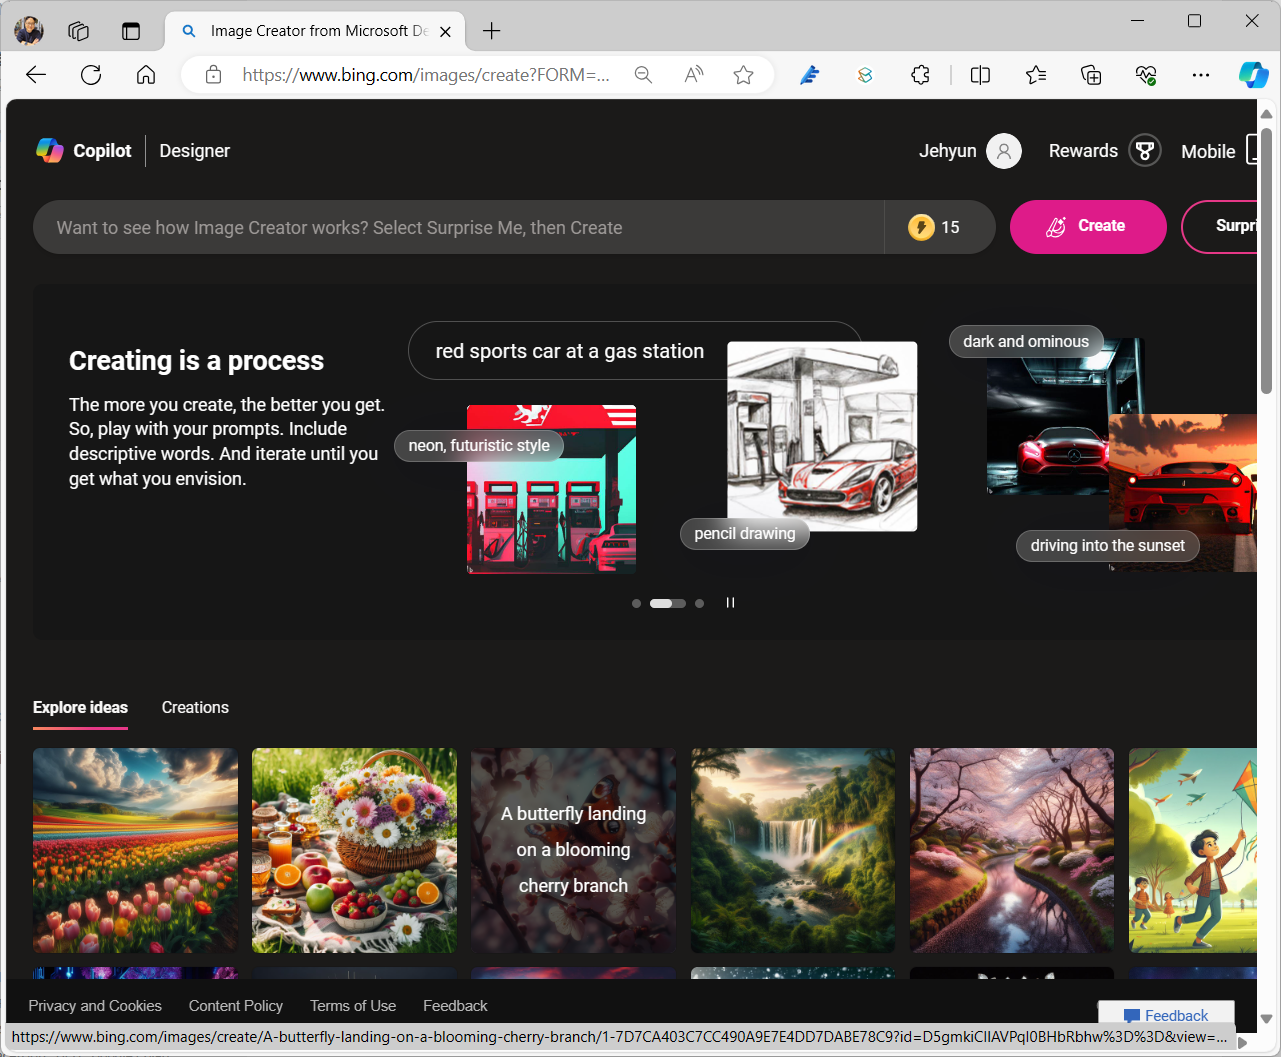The height and width of the screenshot is (1057, 1281).
Task: Select the dark and ominous tag
Action: 1026,342
